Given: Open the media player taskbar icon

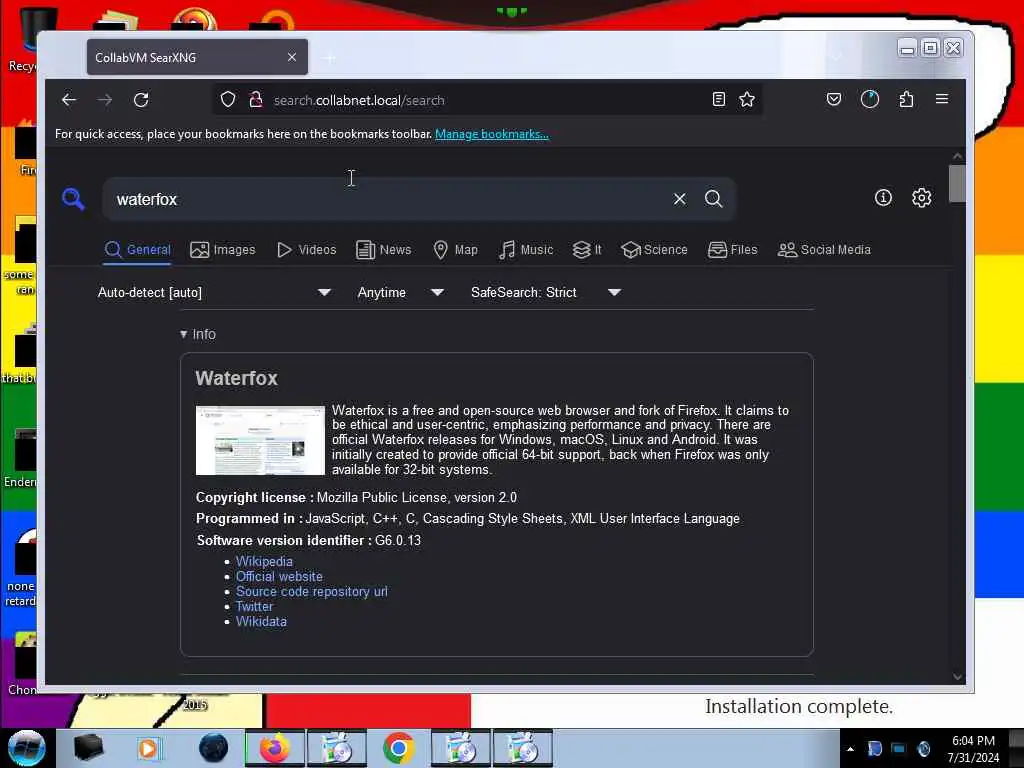Looking at the screenshot, I should 148,748.
